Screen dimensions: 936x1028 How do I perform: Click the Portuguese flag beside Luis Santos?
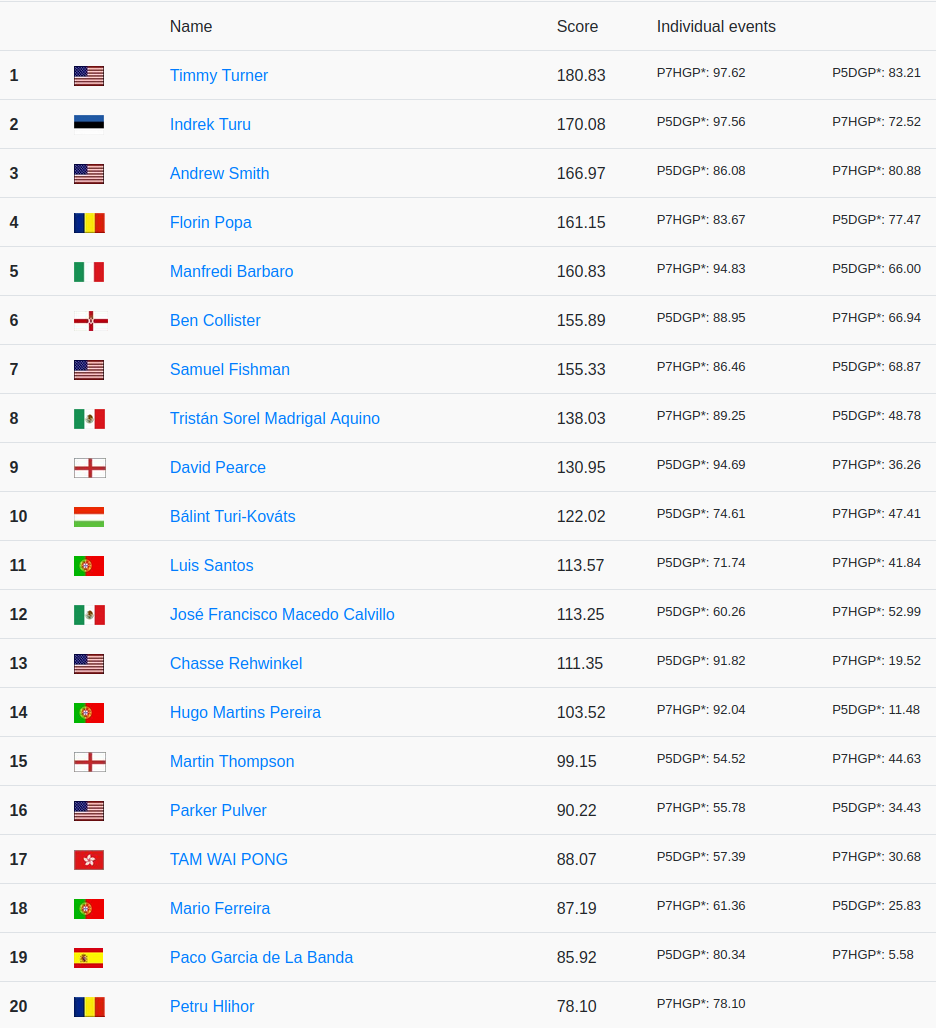tap(89, 565)
